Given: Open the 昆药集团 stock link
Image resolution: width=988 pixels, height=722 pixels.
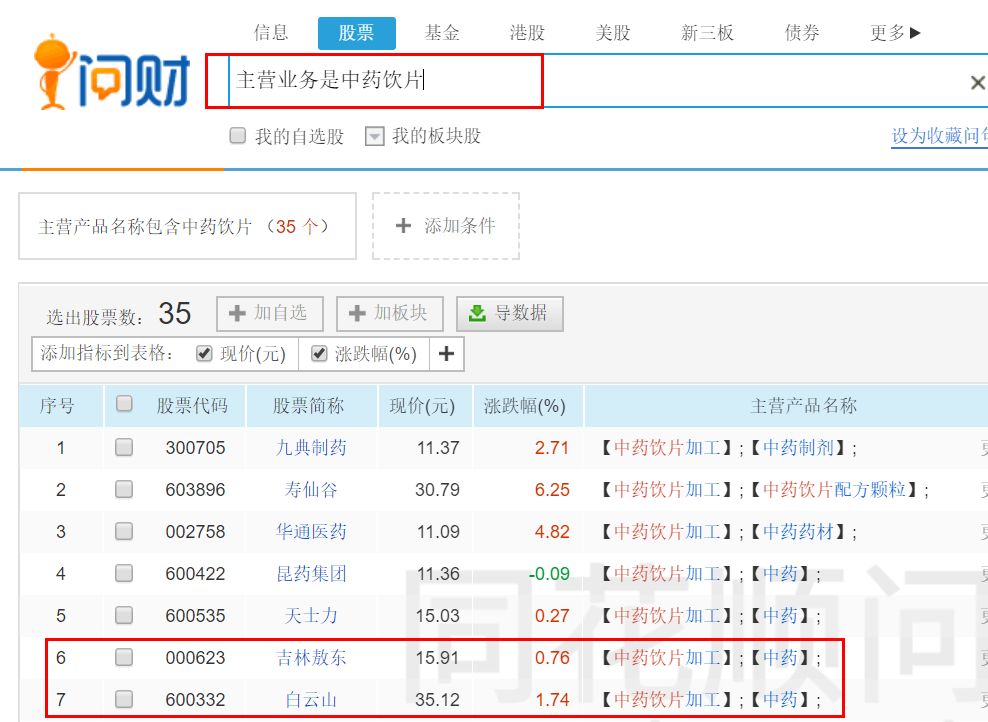Looking at the screenshot, I should pos(311,573).
